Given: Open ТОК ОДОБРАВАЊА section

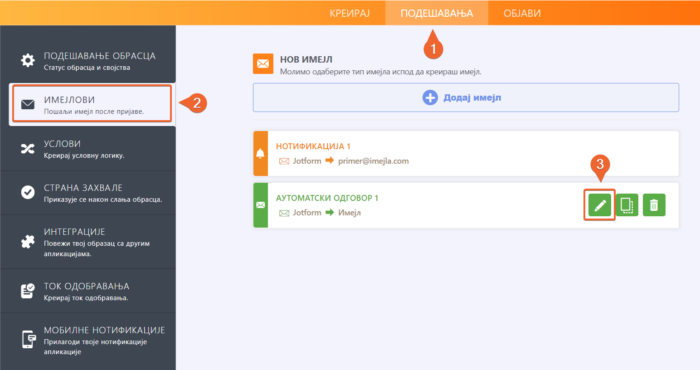Looking at the screenshot, I should click(88, 291).
